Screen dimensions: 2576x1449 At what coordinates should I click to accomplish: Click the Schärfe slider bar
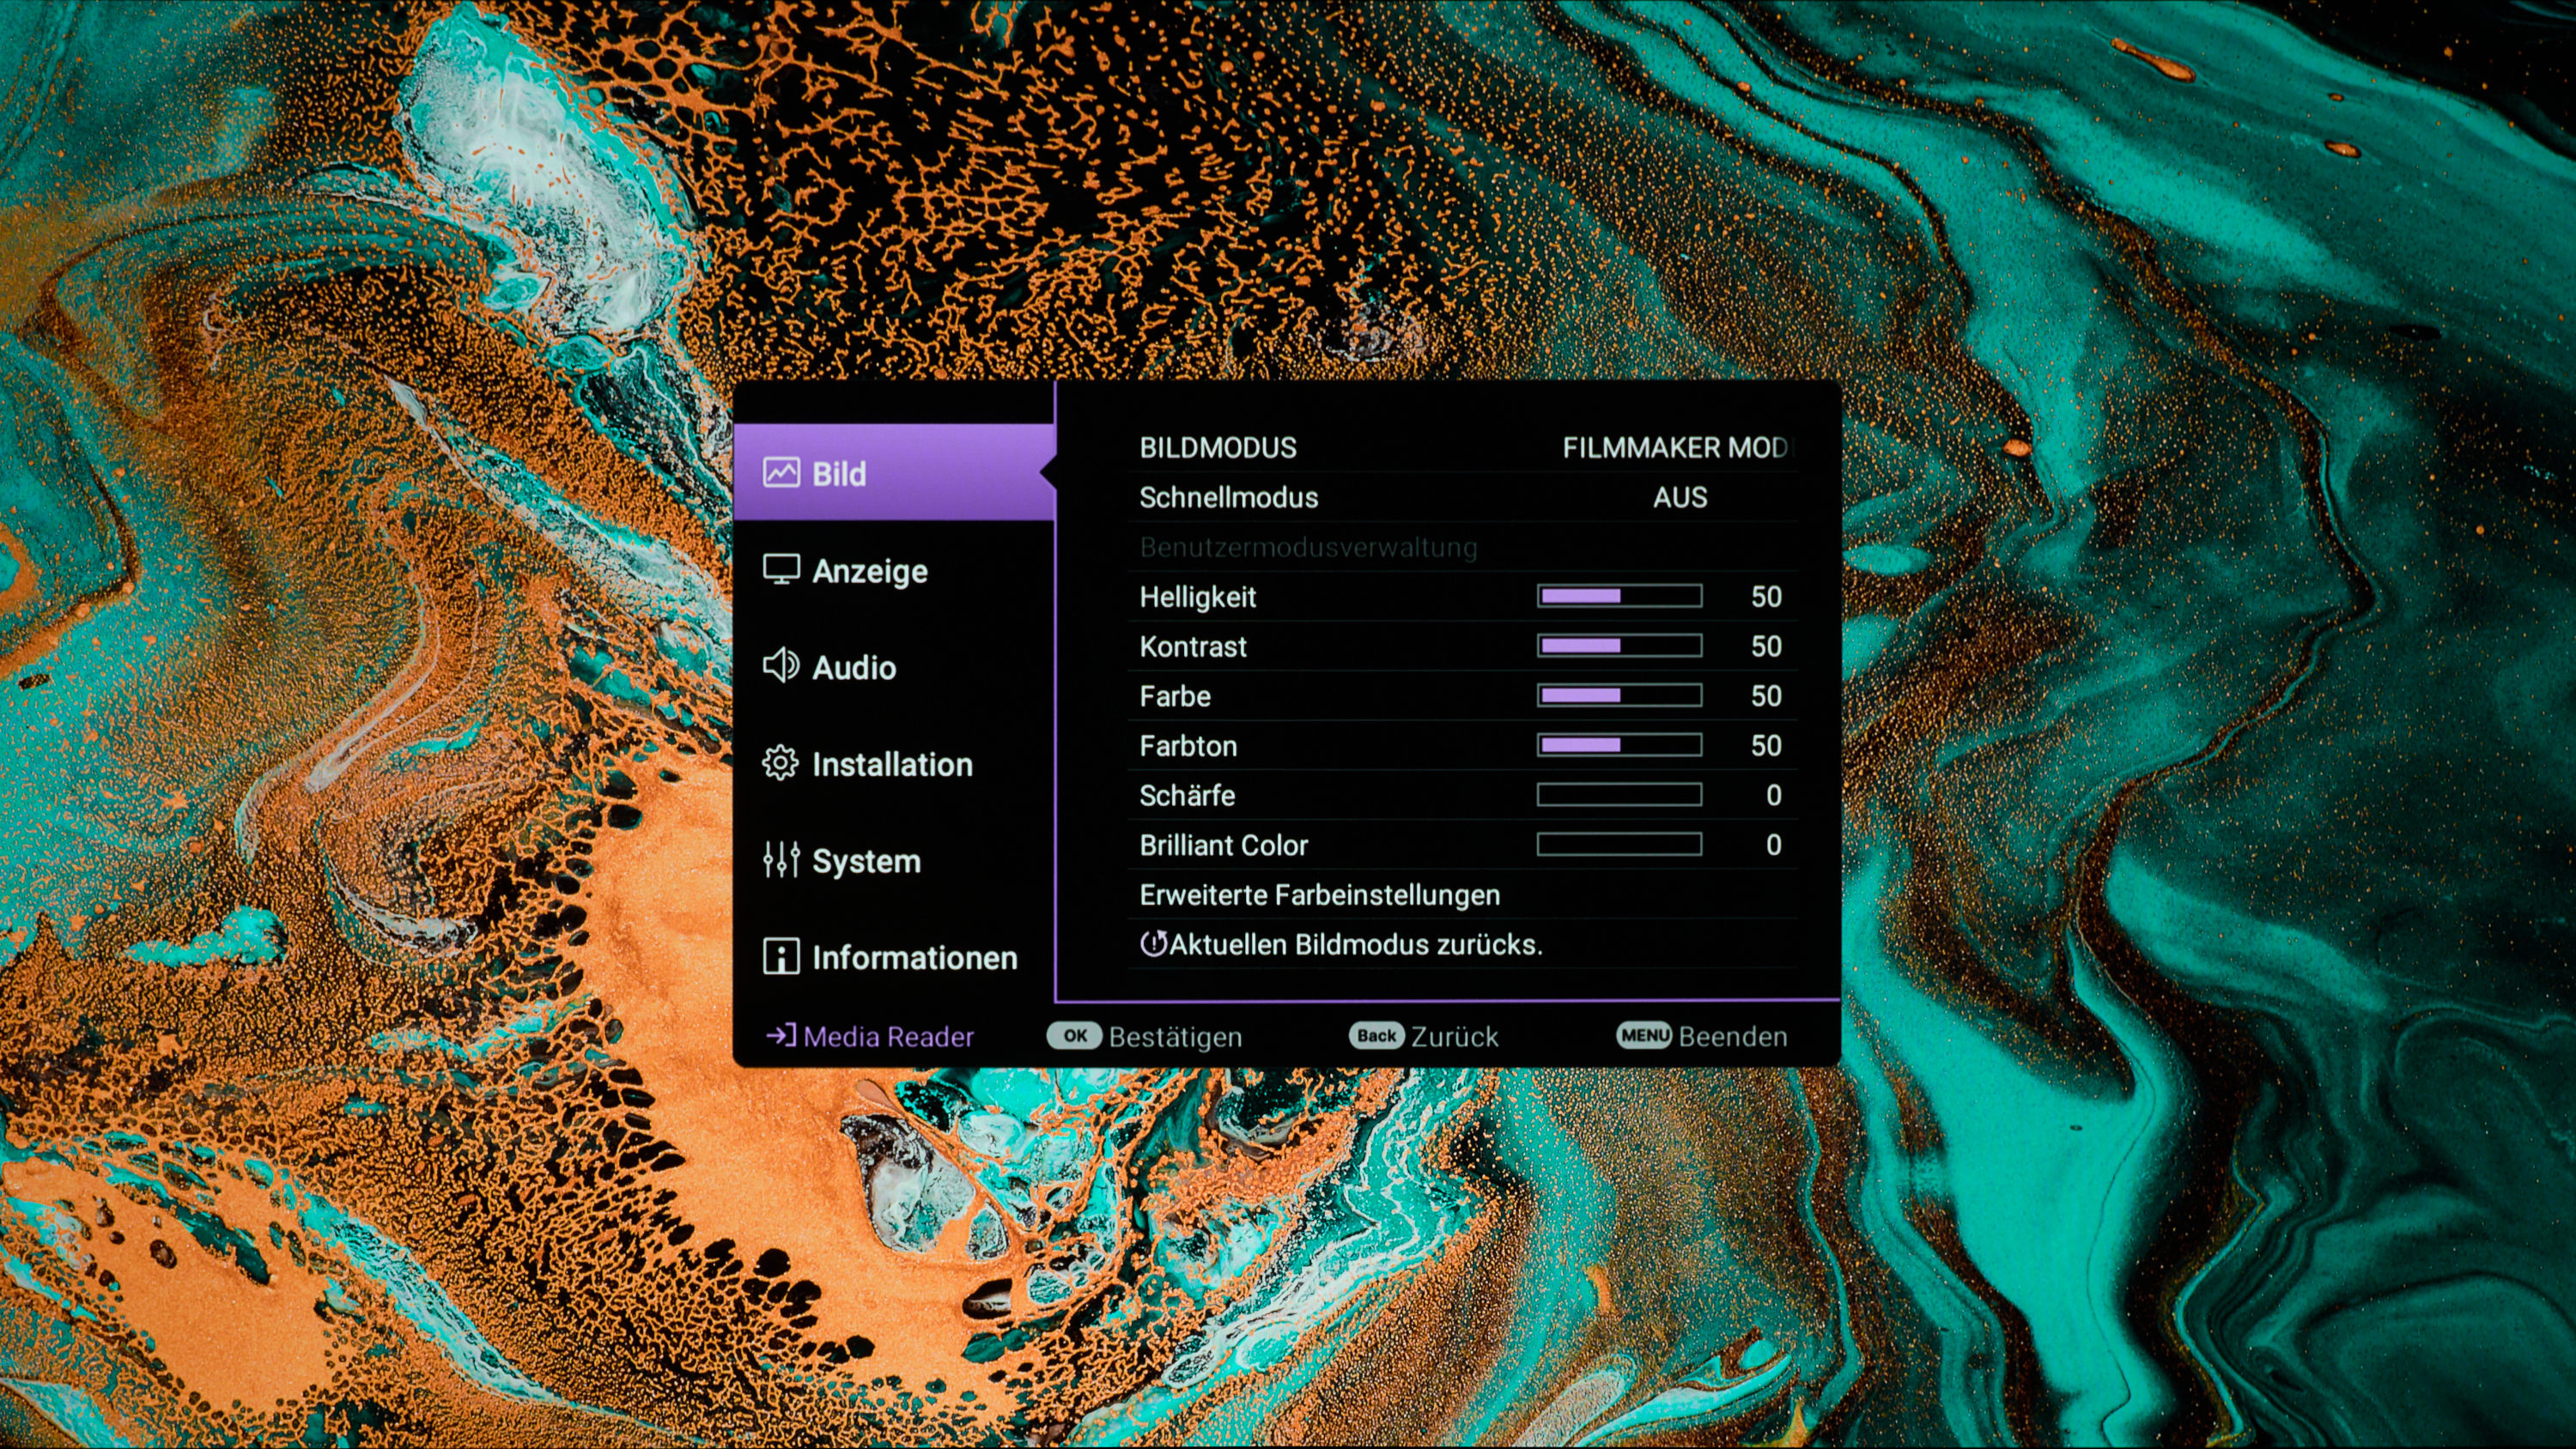[x=1619, y=795]
